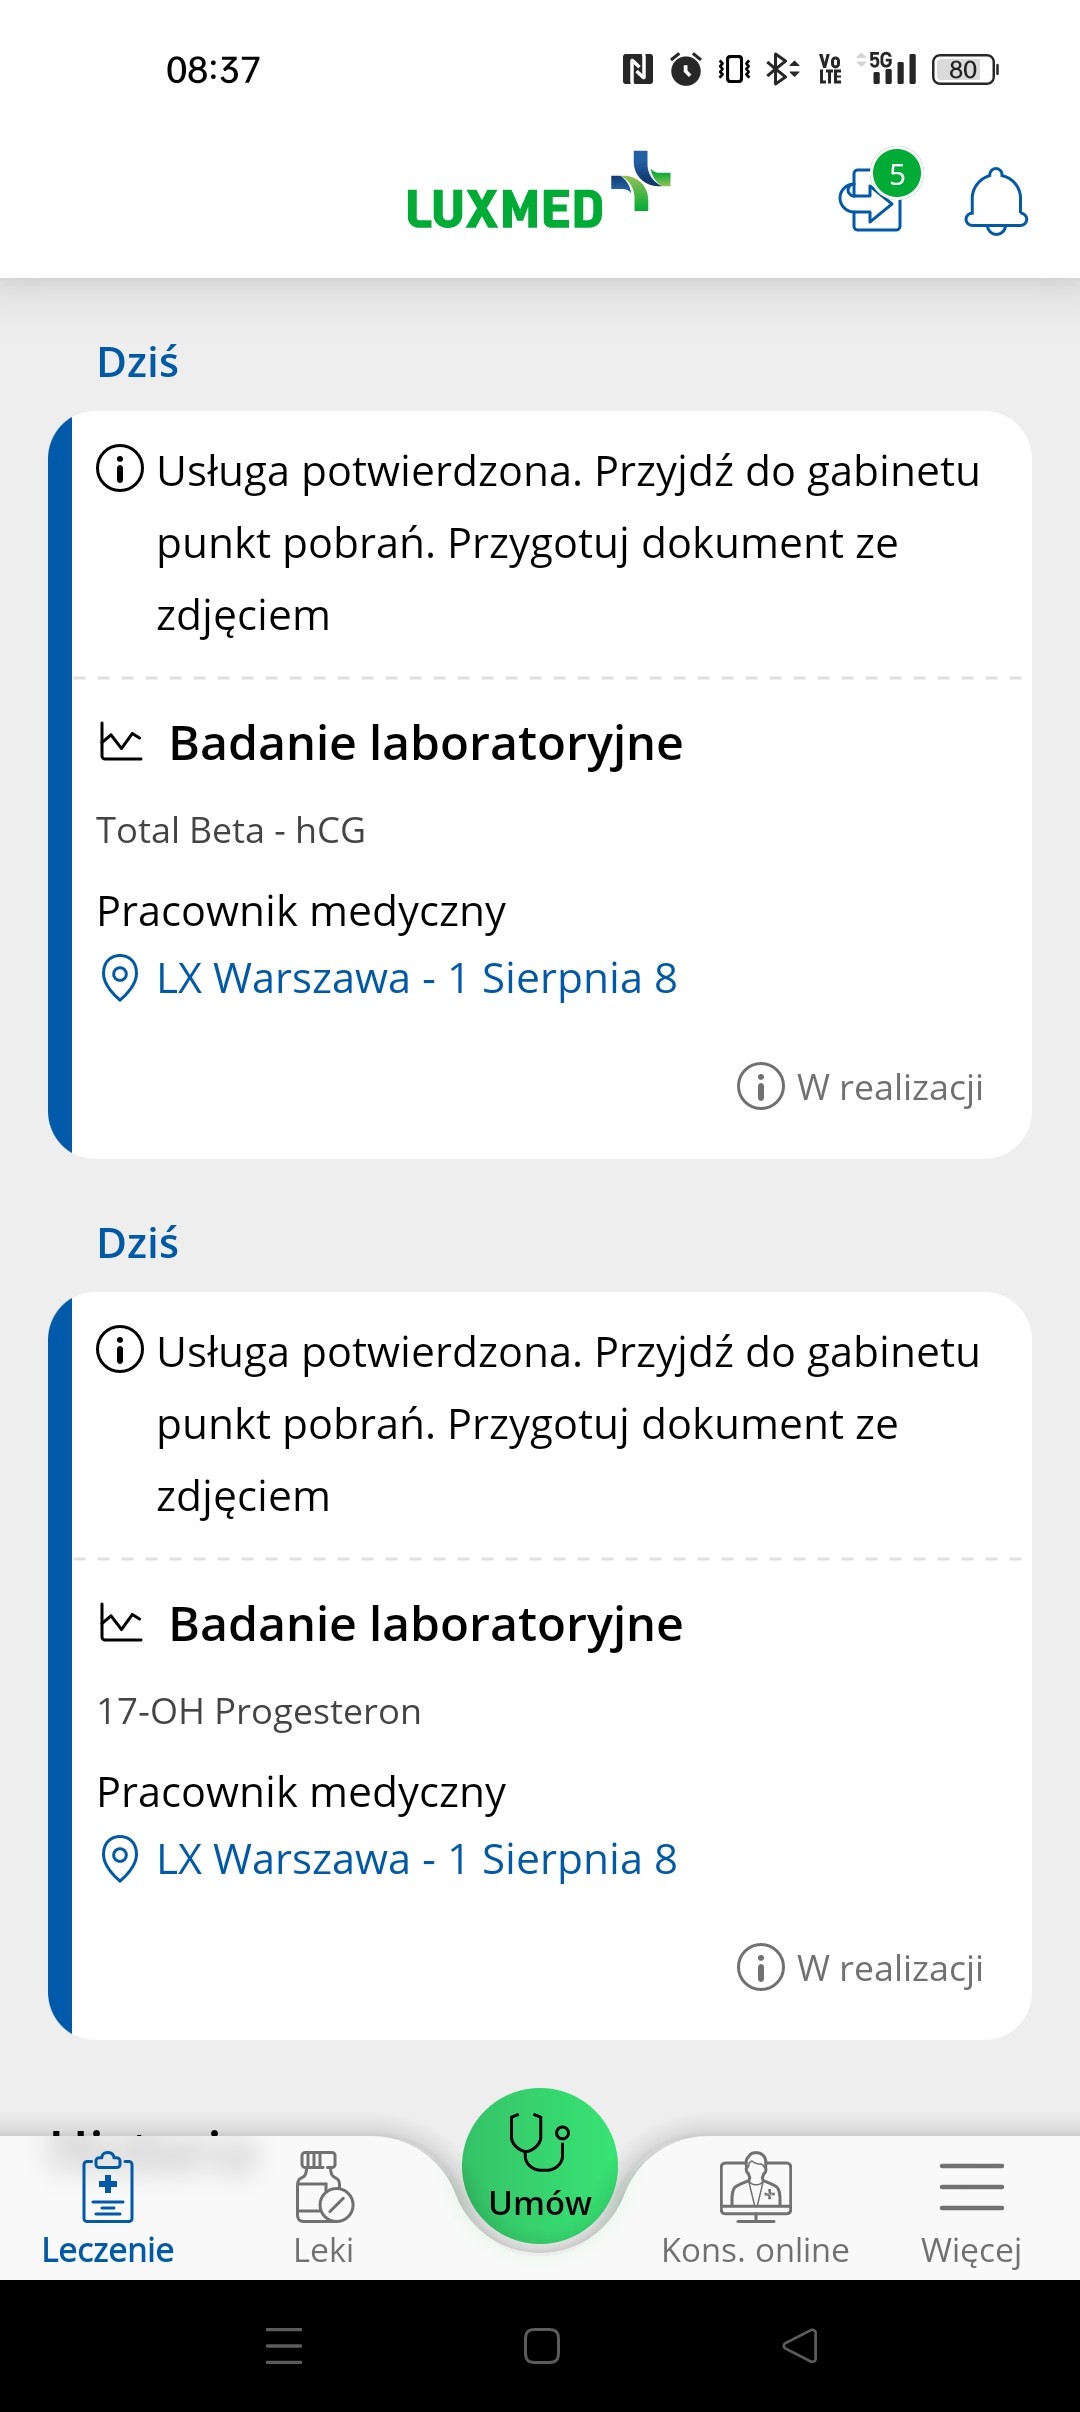
Task: Open the notifications bell
Action: [995, 202]
